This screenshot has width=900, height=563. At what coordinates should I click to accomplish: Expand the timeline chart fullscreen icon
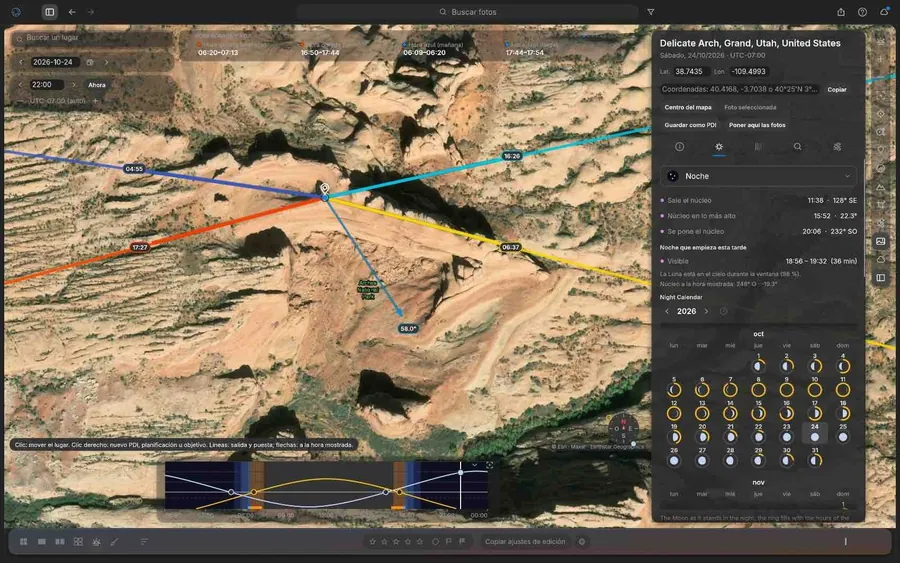click(x=490, y=465)
